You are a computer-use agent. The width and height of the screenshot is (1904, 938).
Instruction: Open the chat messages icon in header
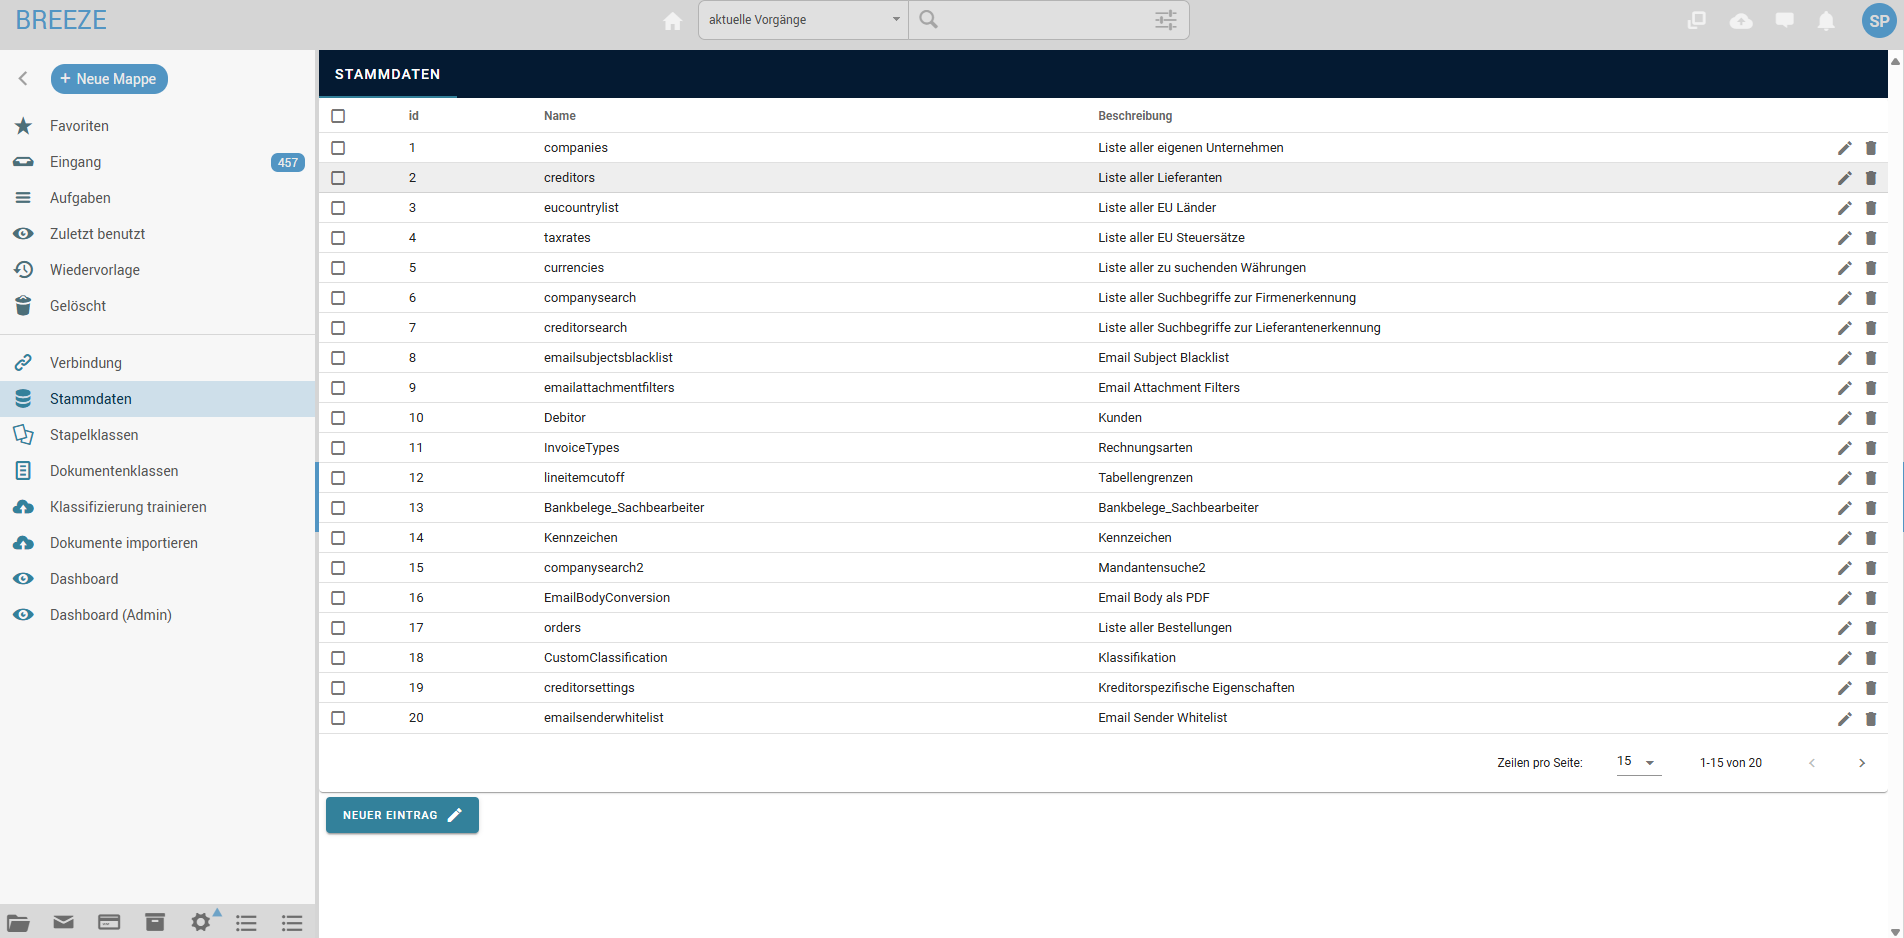tap(1784, 21)
